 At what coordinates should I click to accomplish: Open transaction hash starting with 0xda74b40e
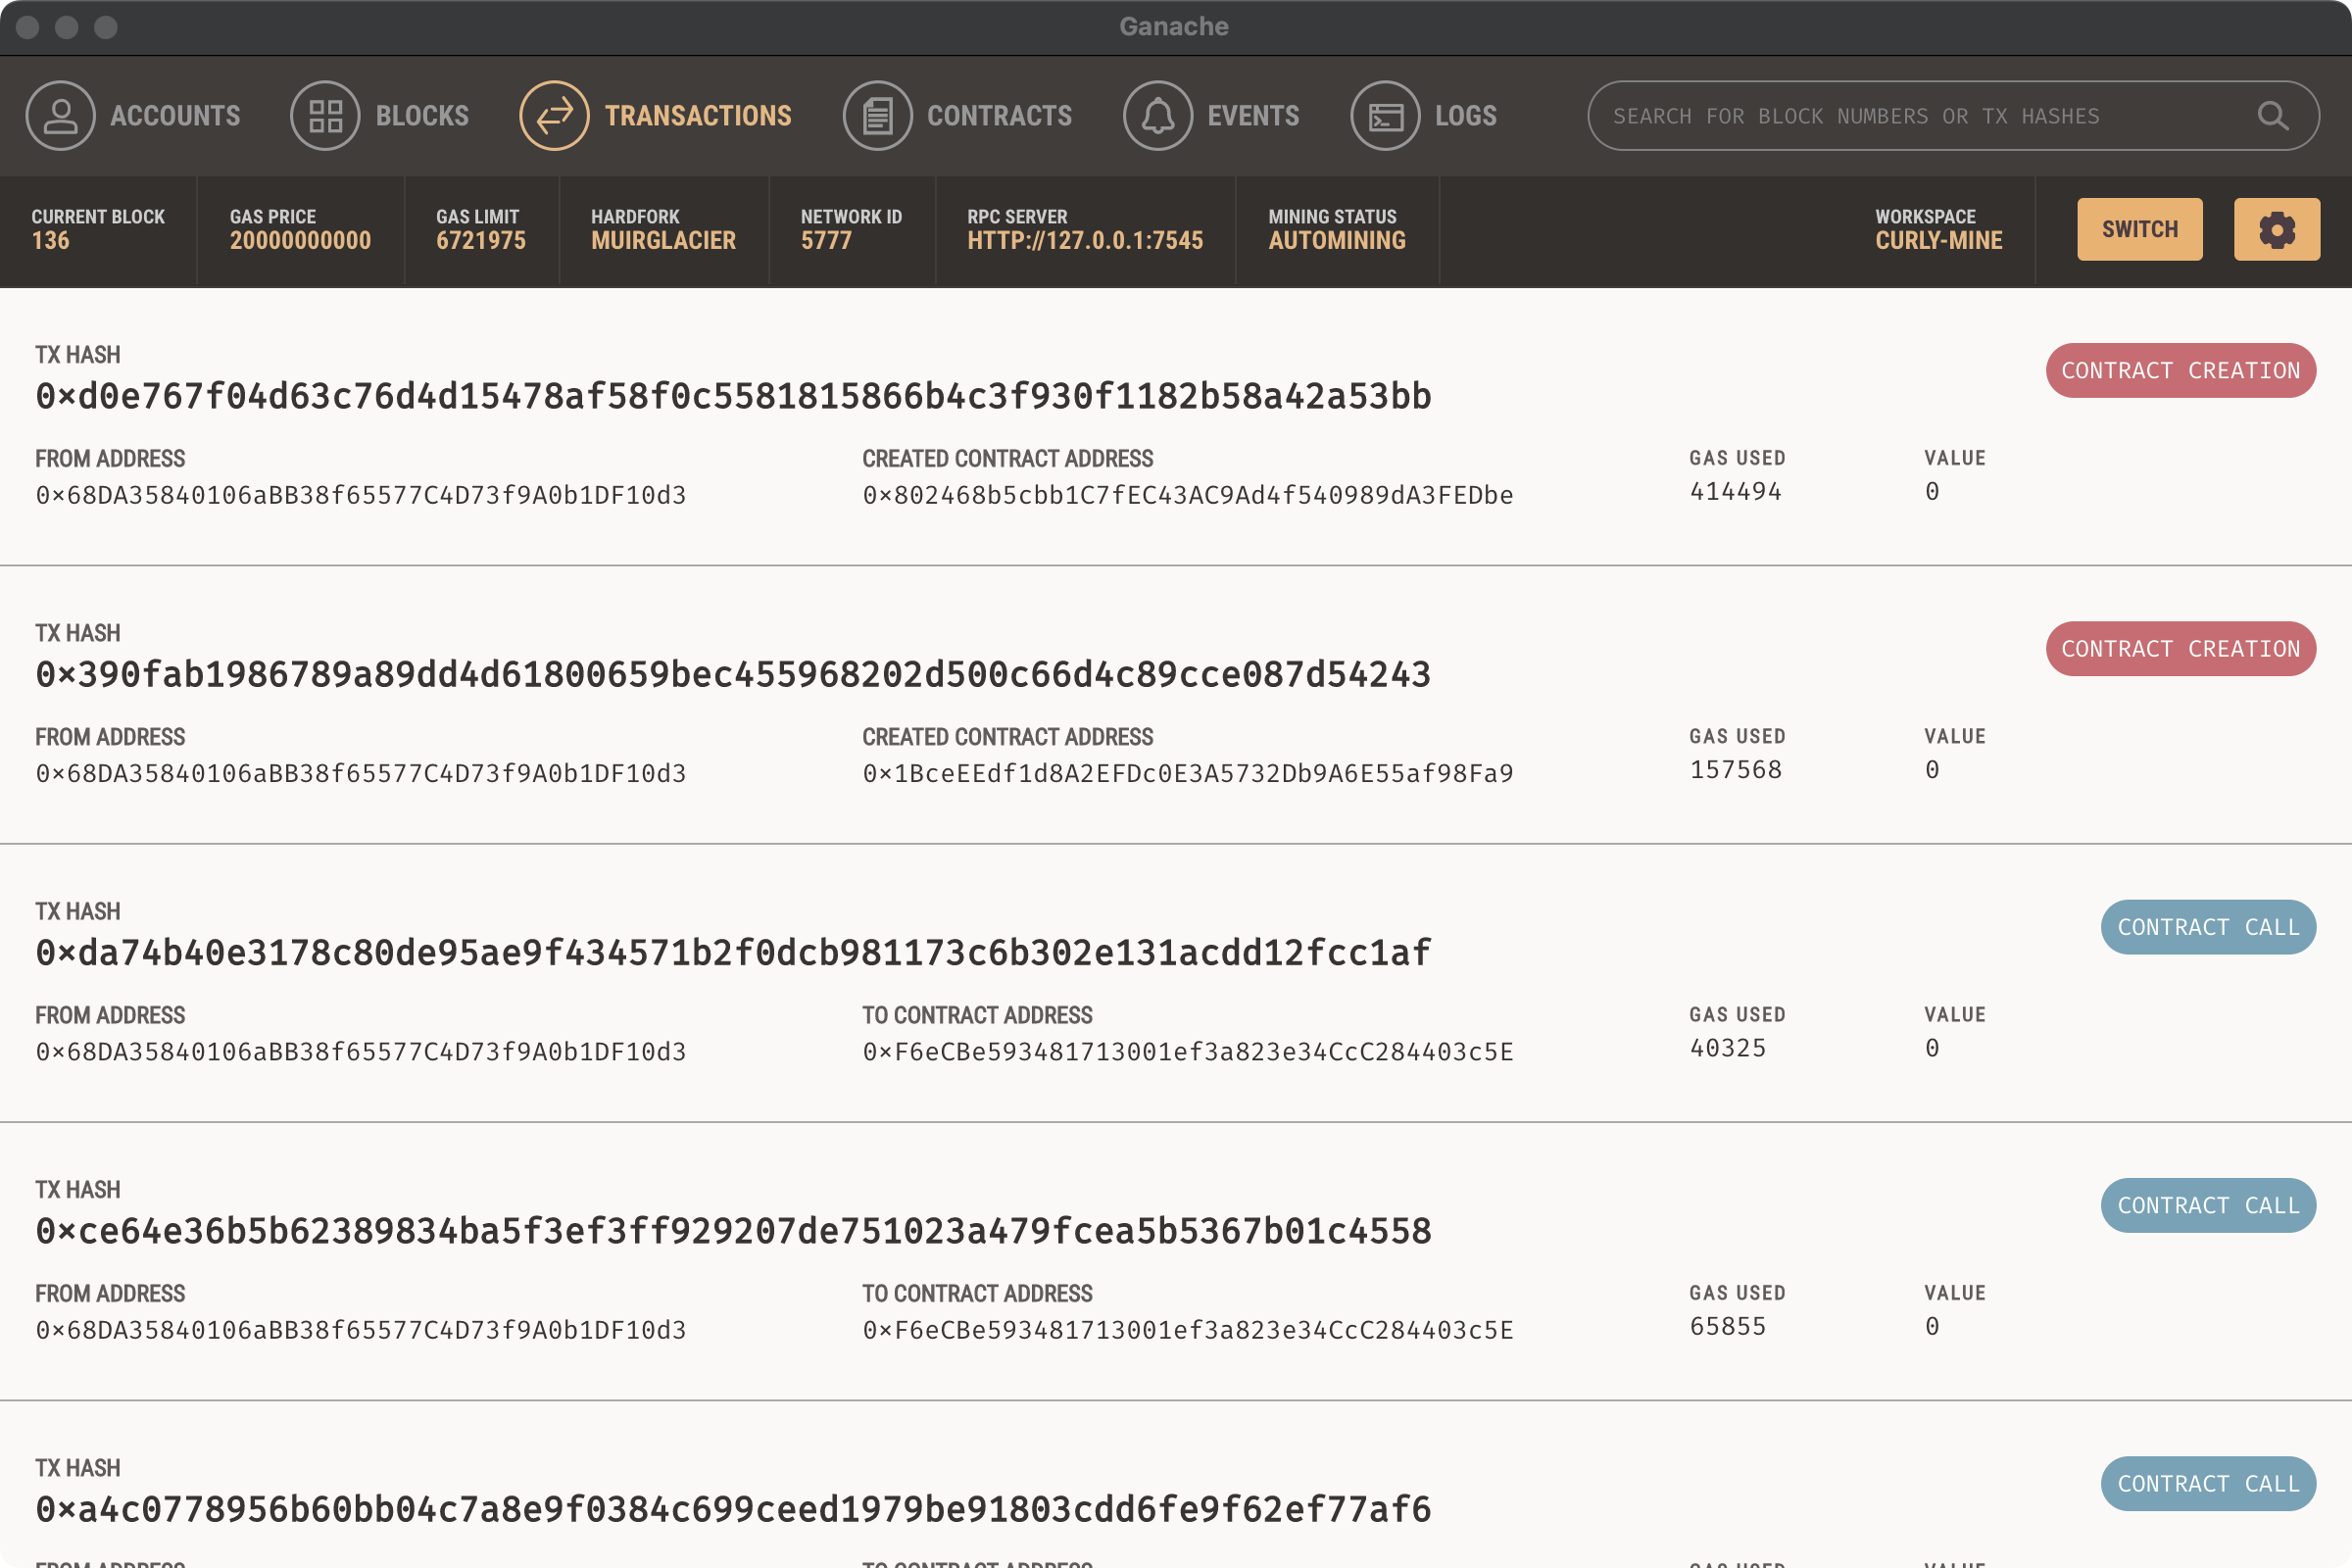coord(733,953)
